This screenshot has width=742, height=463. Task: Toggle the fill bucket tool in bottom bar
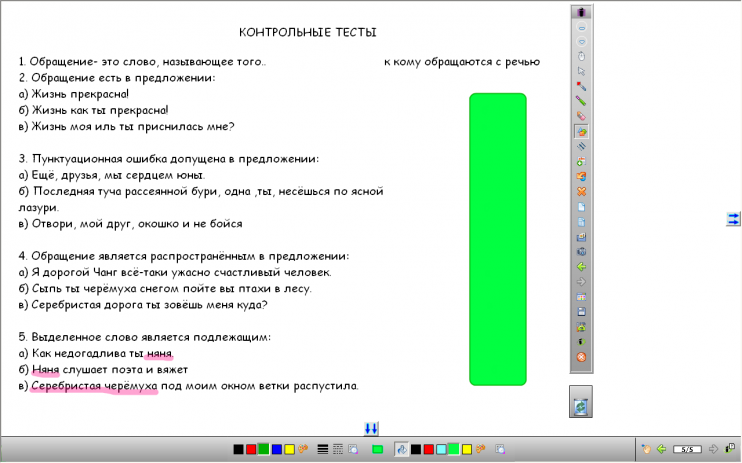(401, 450)
